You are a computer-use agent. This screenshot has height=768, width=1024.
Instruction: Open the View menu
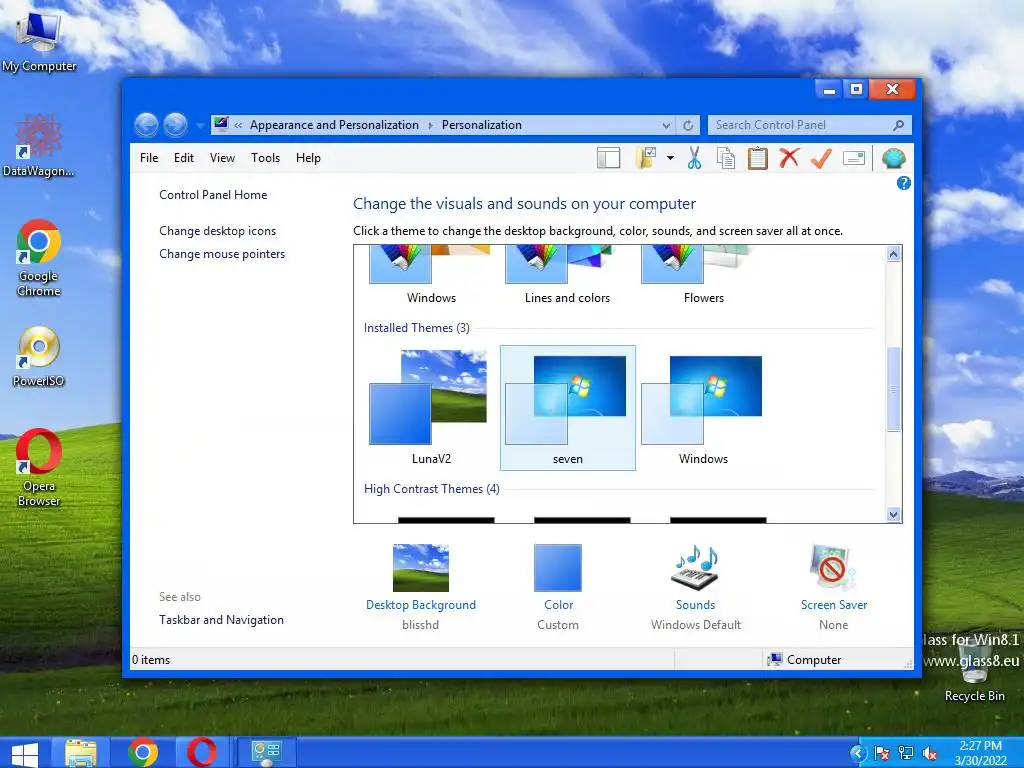pos(222,158)
